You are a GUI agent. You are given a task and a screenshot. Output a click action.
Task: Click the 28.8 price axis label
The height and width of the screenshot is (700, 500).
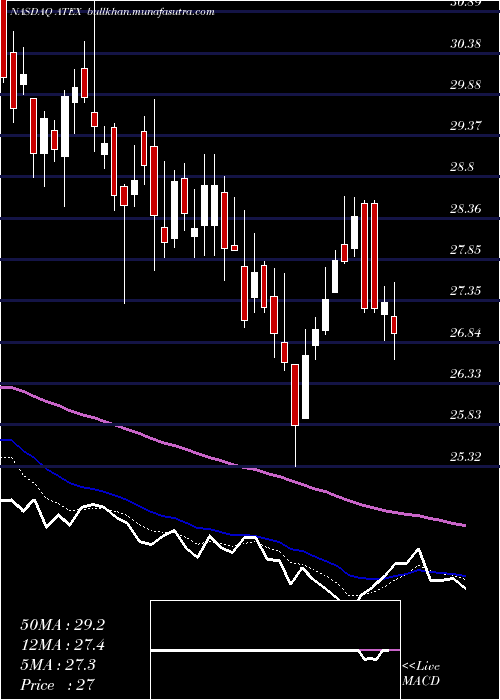pyautogui.click(x=462, y=167)
